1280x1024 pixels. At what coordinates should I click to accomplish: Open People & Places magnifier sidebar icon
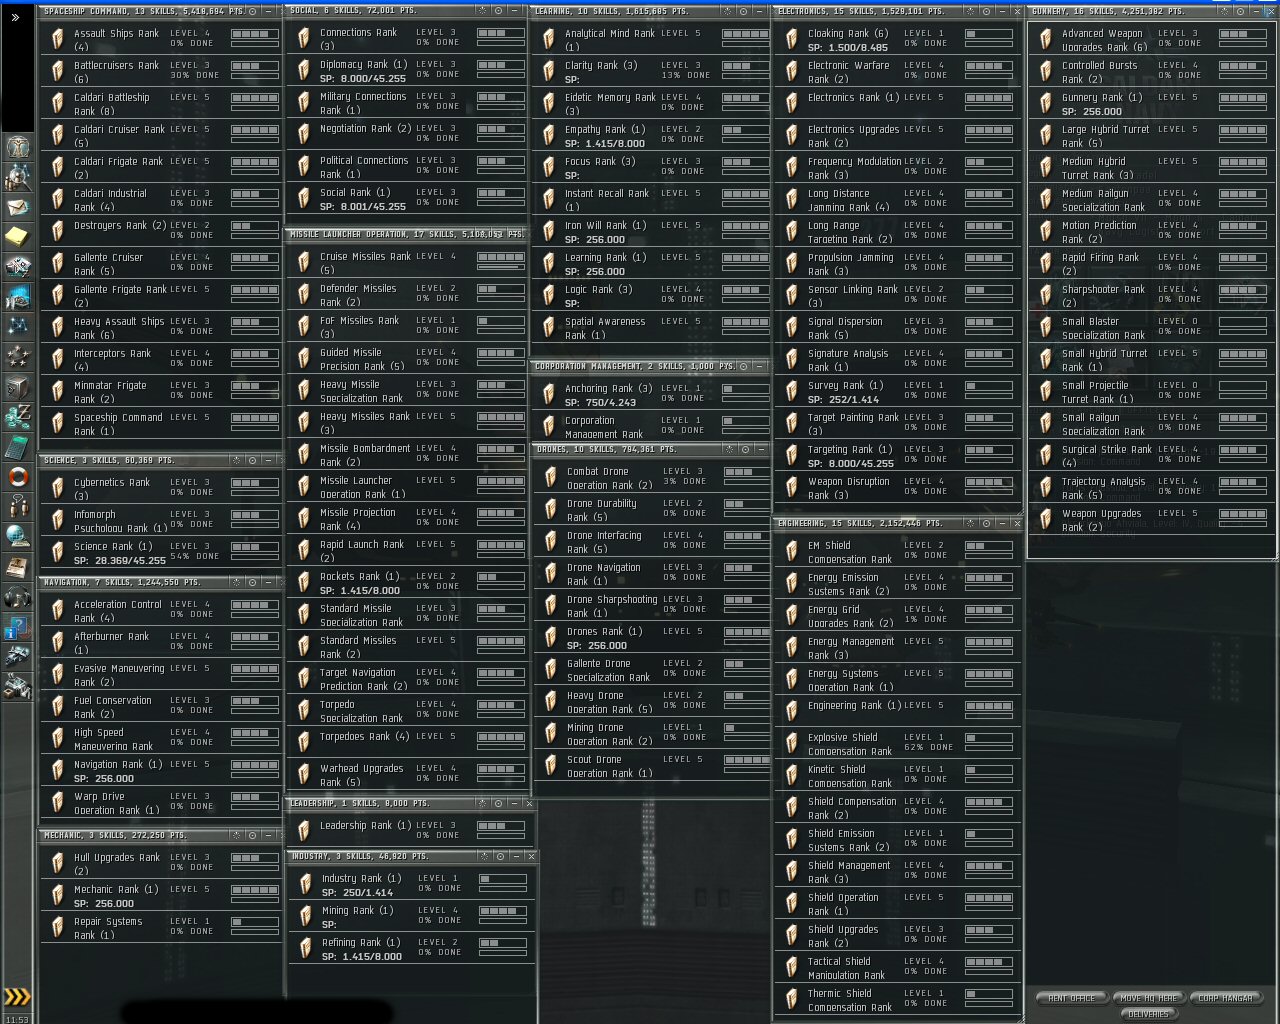point(17,177)
